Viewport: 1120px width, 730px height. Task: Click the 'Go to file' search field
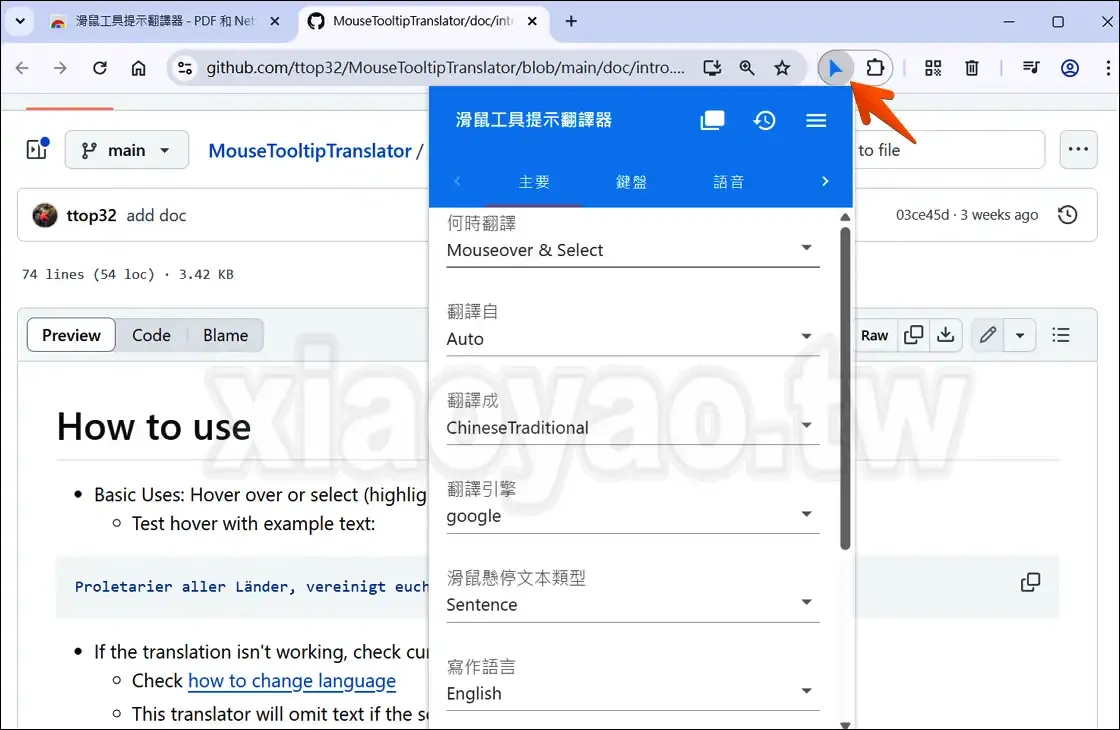point(949,150)
